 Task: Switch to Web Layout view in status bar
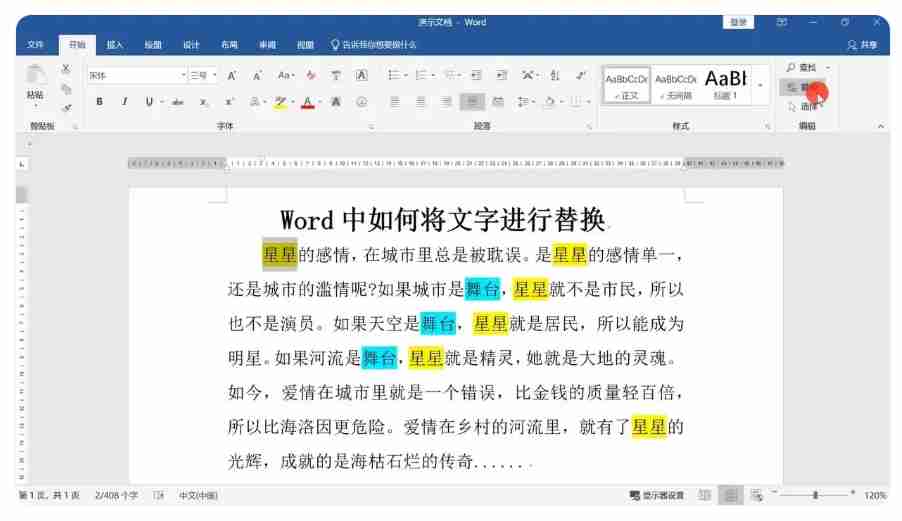[x=756, y=495]
